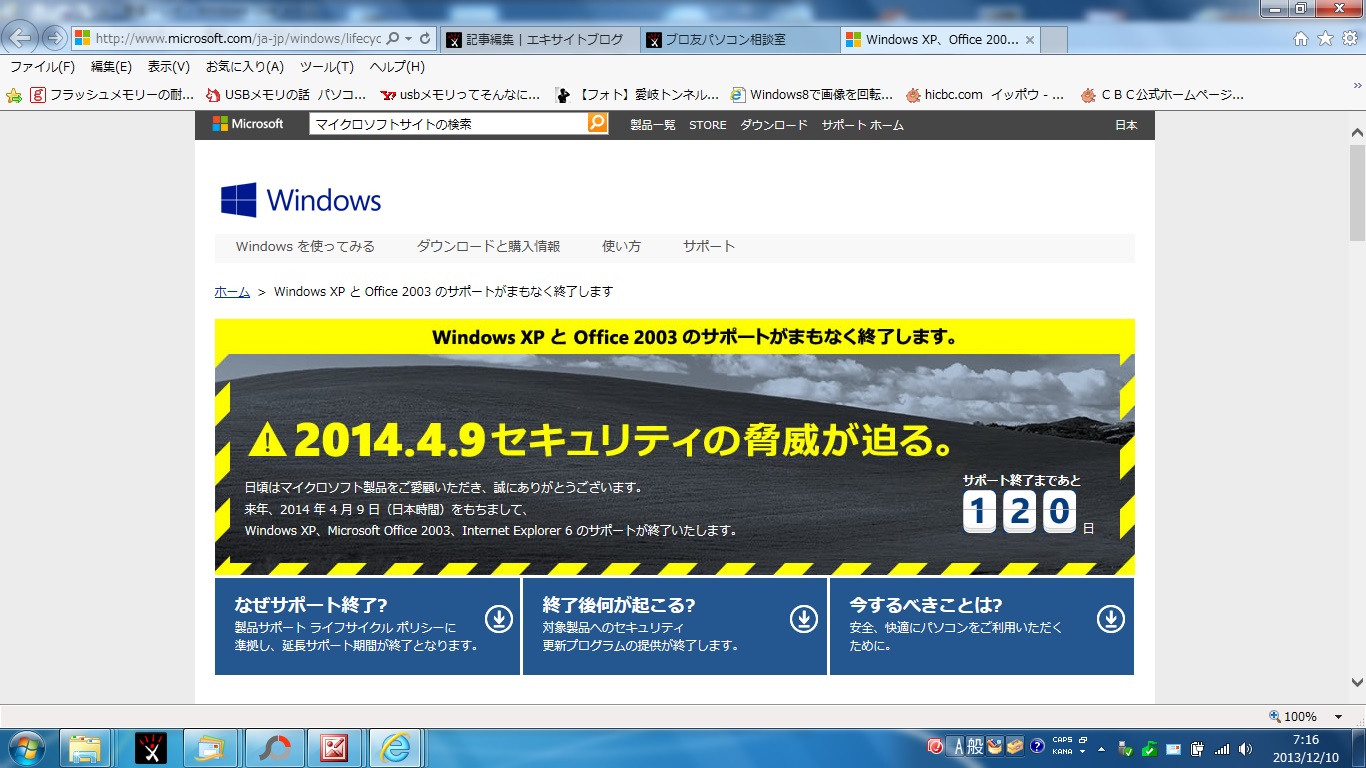Show hidden tray icons with the up arrow
Image resolution: width=1366 pixels, height=768 pixels.
pos(1102,748)
